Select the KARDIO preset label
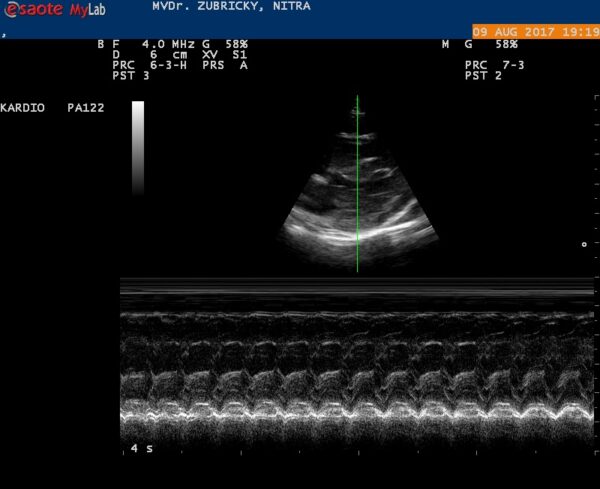Image resolution: width=600 pixels, height=489 pixels. coord(23,108)
